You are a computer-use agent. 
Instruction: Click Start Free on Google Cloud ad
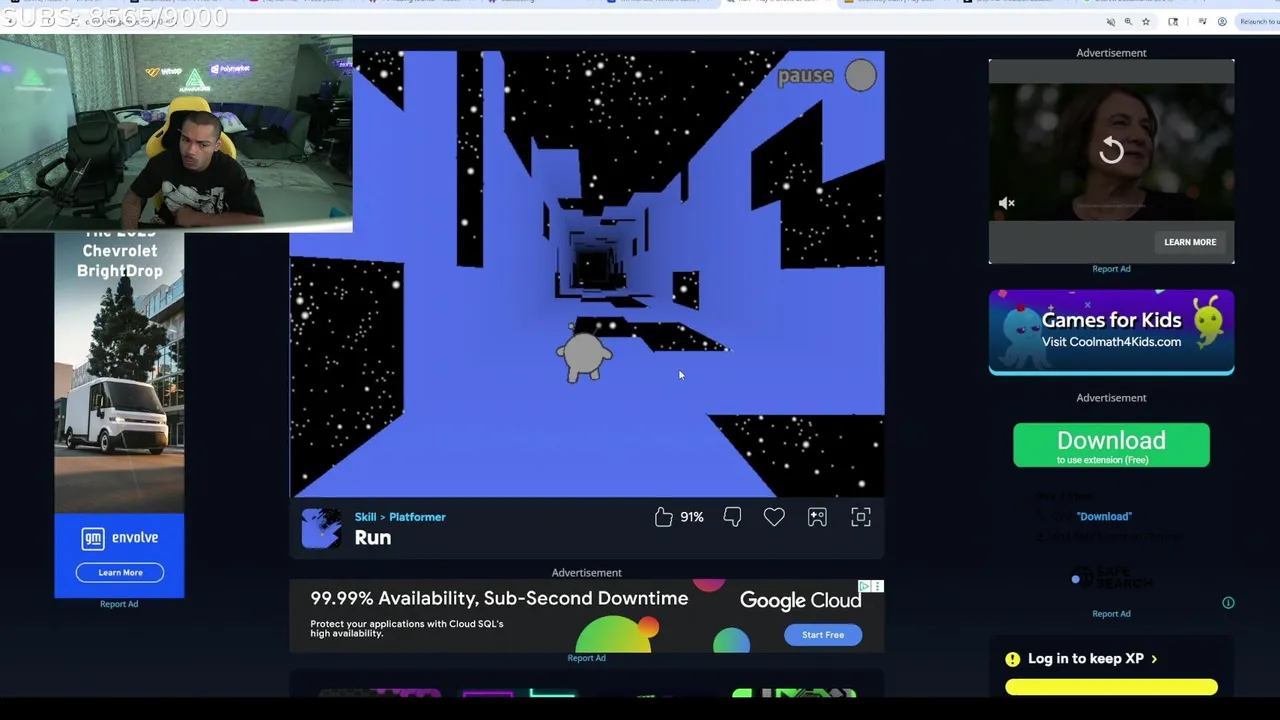[823, 635]
